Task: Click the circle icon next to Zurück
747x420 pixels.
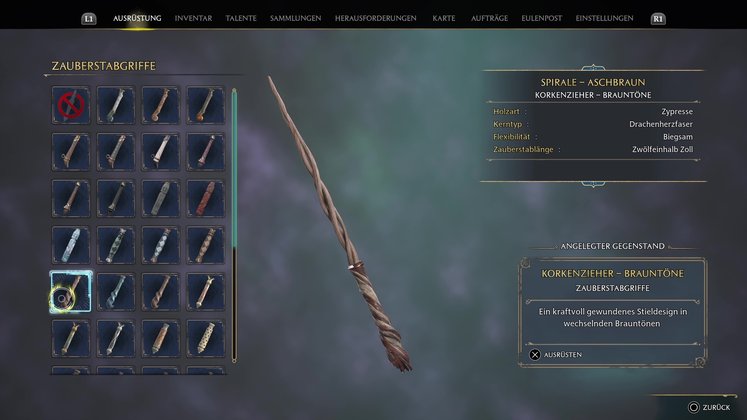Action: tap(694, 407)
